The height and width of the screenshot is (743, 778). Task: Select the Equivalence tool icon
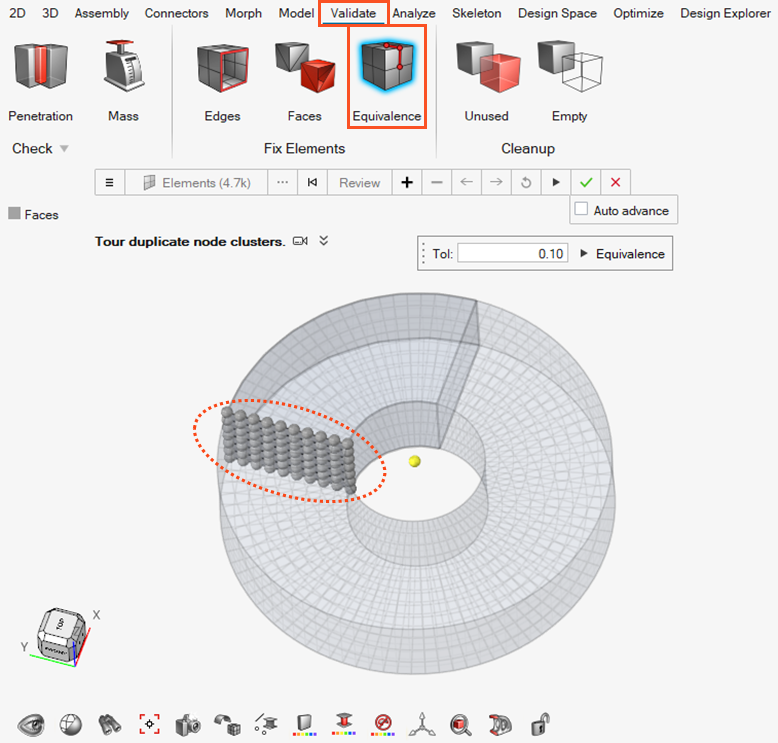(x=387, y=67)
